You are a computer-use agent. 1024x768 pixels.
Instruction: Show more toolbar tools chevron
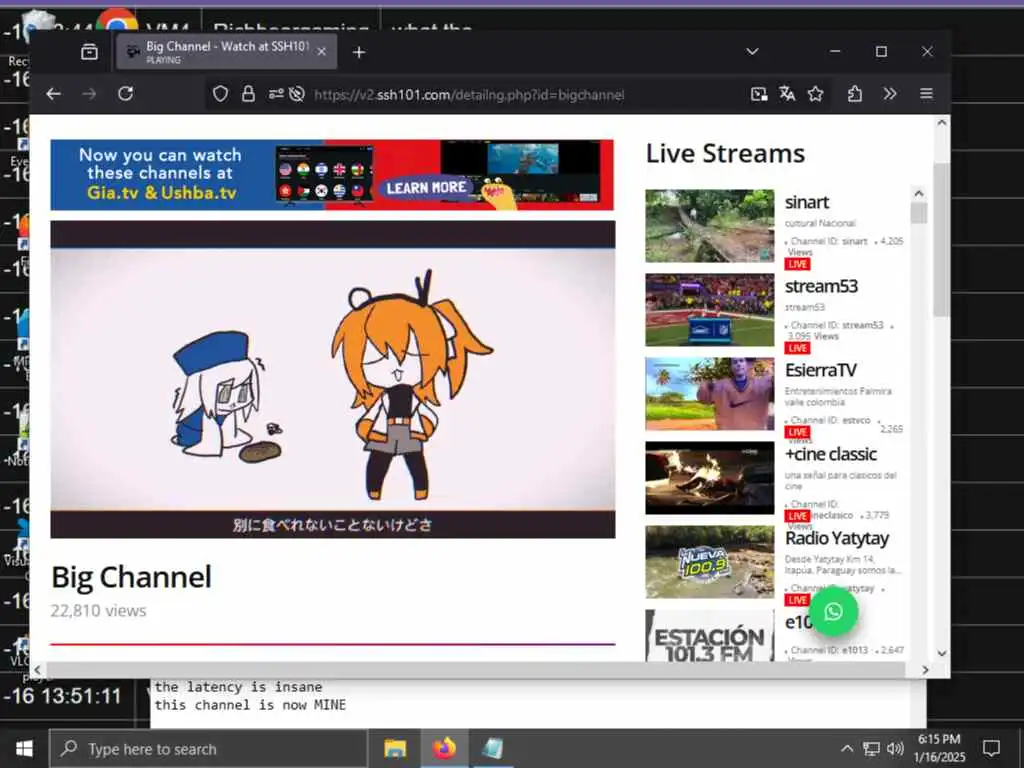pos(890,94)
